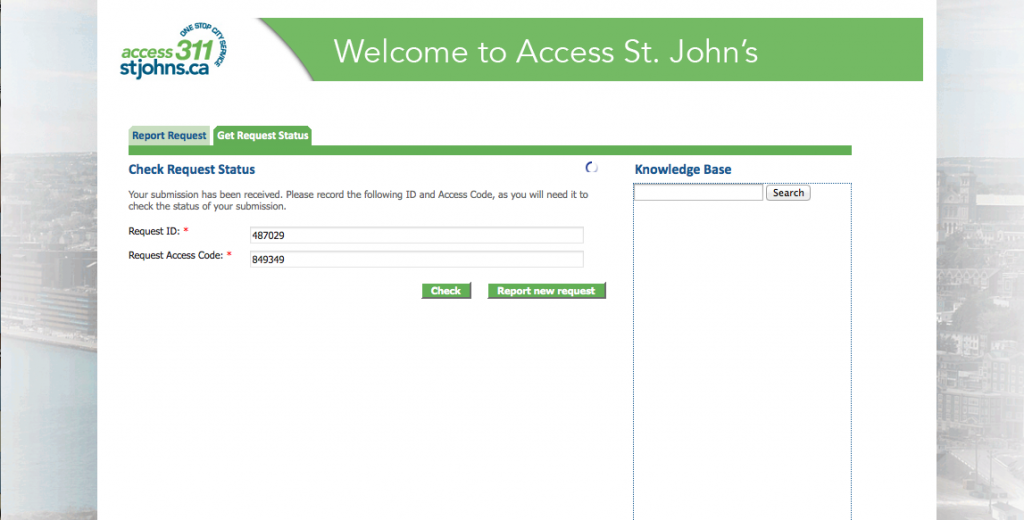Viewport: 1024px width, 520px height.
Task: Click the Check Request Status heading
Action: (192, 170)
